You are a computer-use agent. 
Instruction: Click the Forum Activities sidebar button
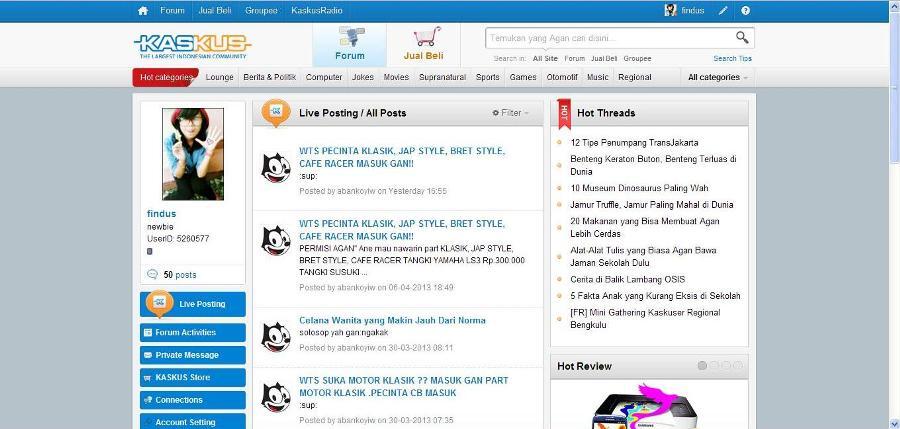pos(193,333)
